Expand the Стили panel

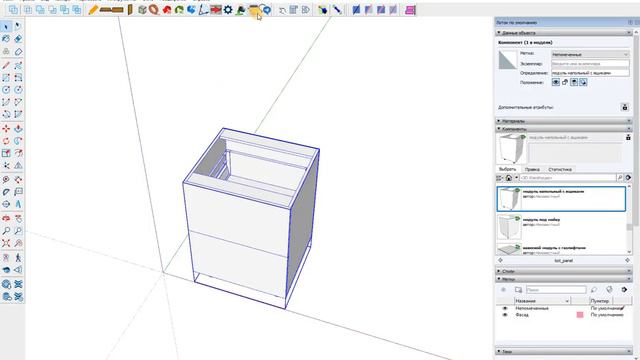coord(563,271)
